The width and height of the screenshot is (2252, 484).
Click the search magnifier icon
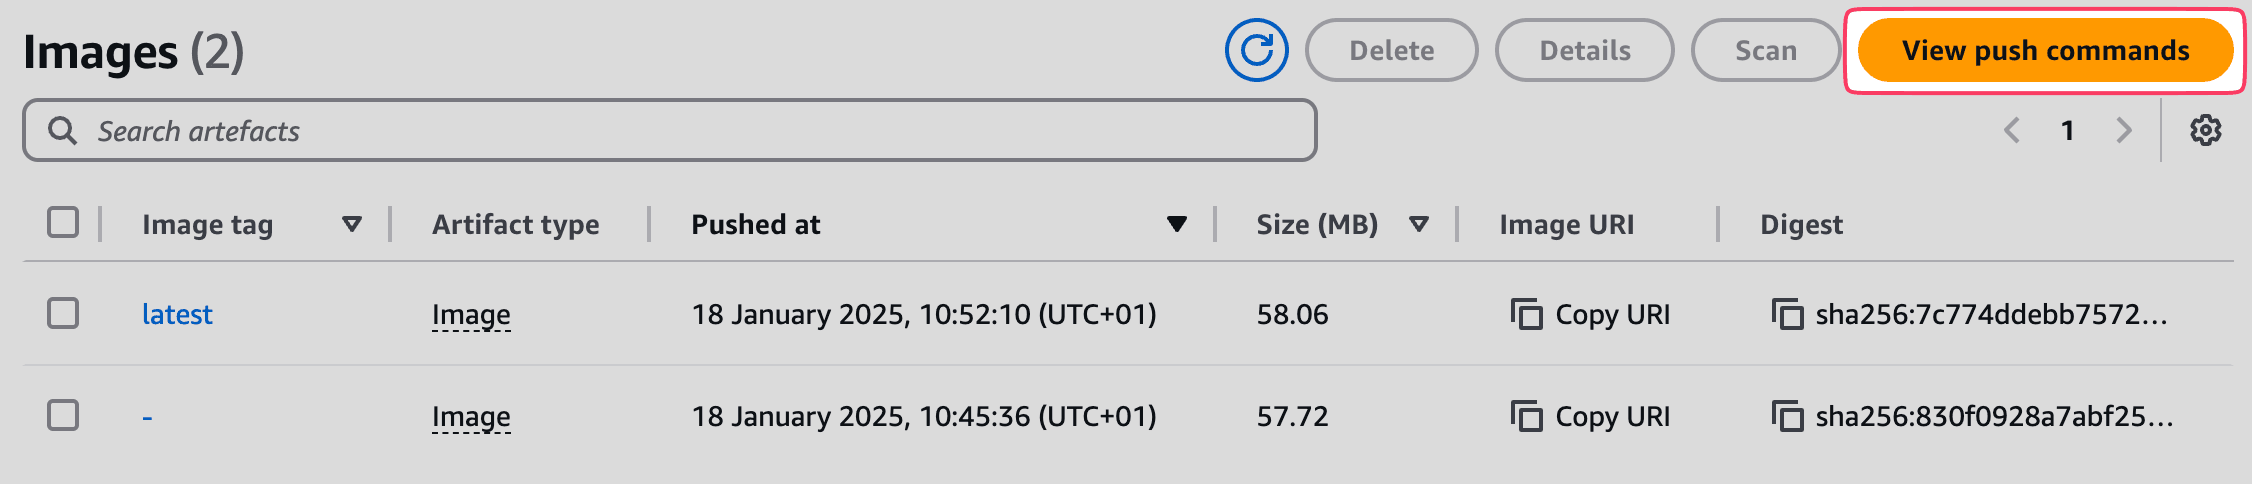[62, 130]
